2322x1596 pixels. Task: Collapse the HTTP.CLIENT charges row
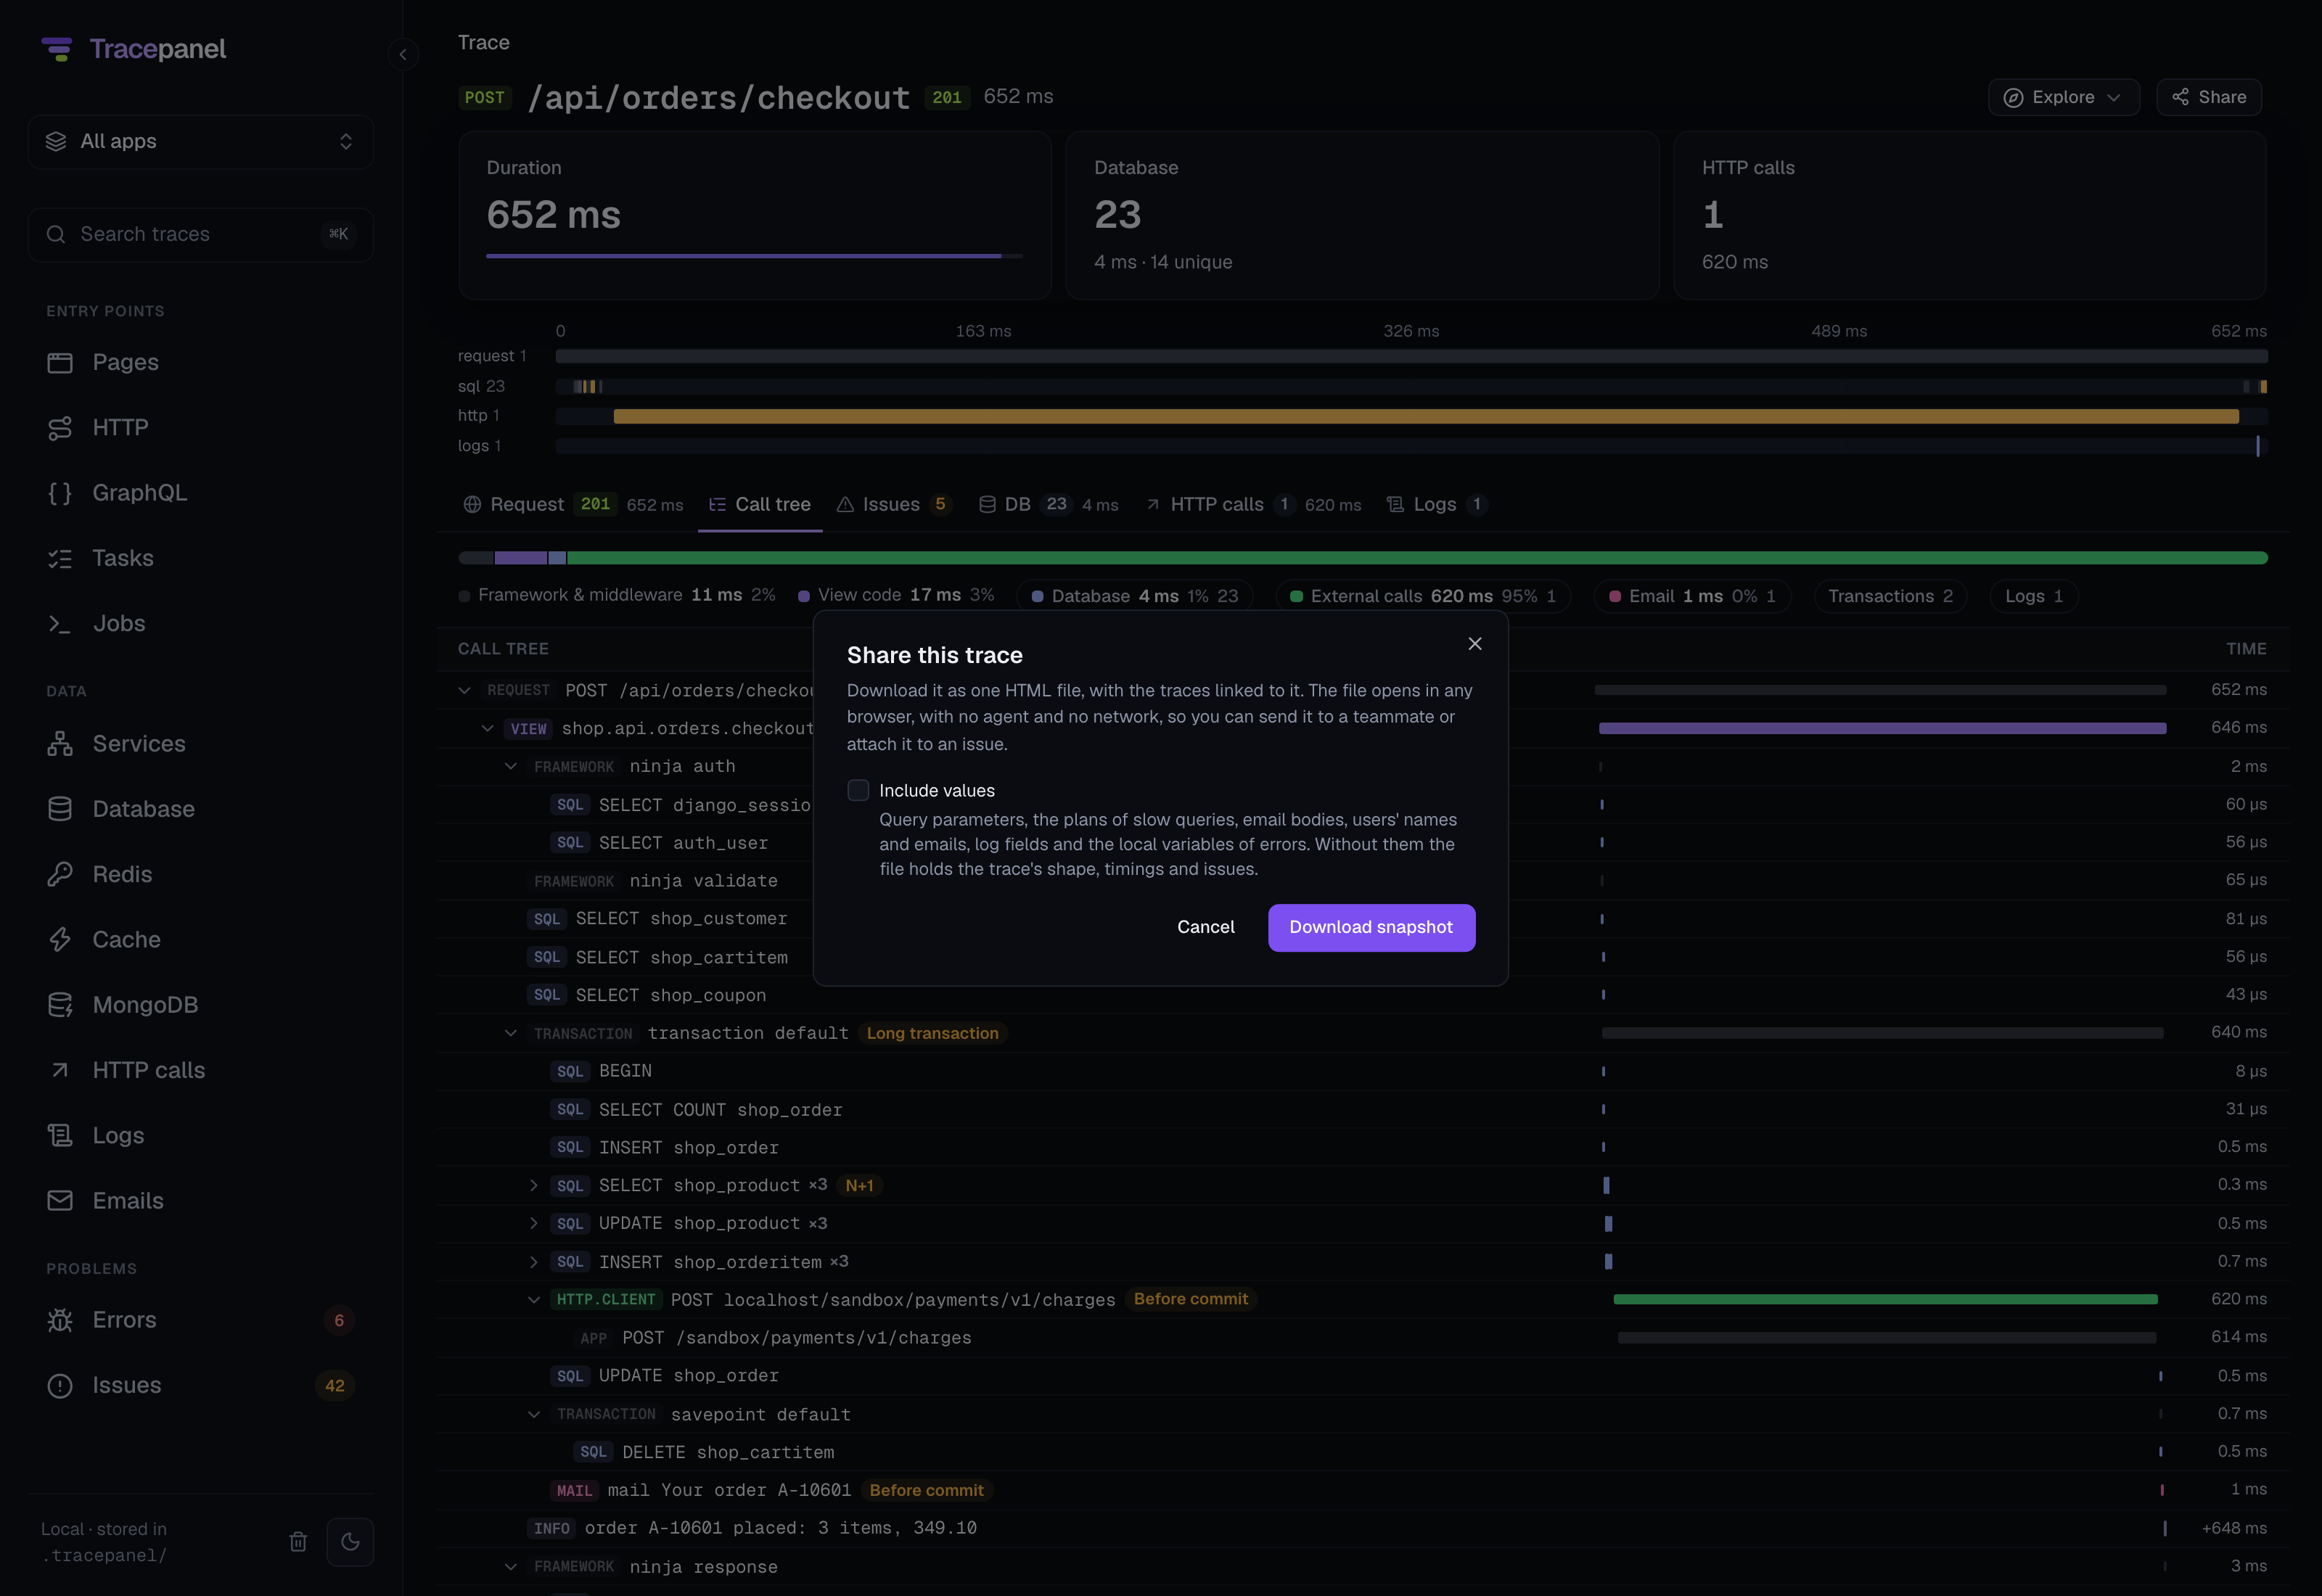[533, 1300]
